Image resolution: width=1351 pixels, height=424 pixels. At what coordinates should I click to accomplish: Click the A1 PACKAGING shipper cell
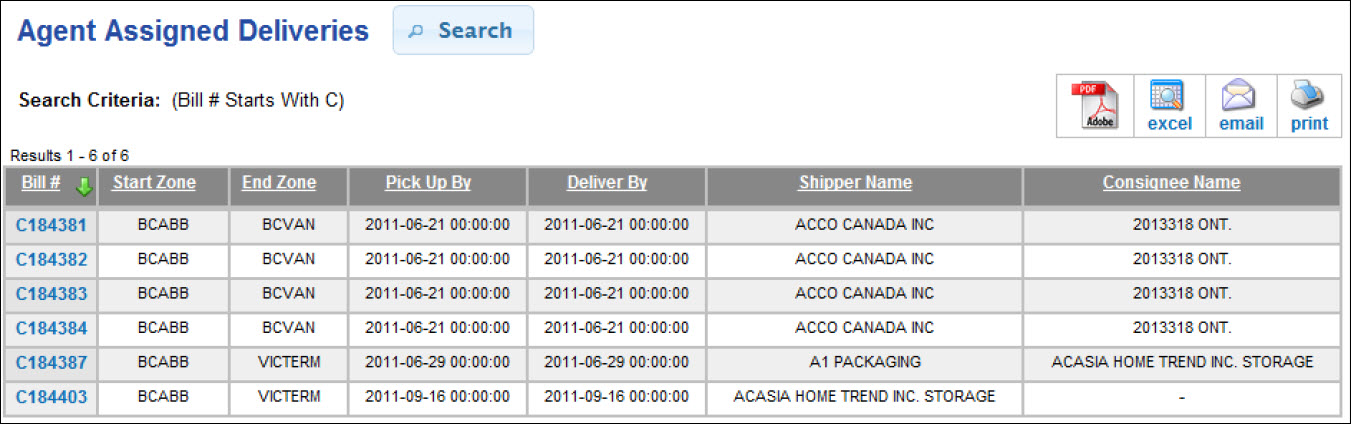(864, 362)
